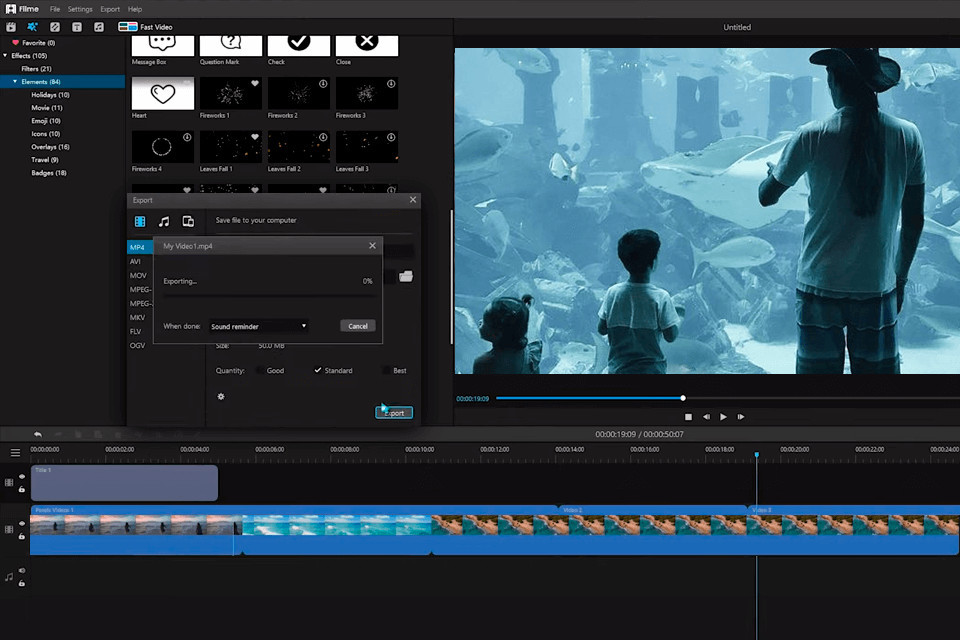Image resolution: width=960 pixels, height=640 pixels.
Task: Choose Good quality option
Action: tap(260, 371)
